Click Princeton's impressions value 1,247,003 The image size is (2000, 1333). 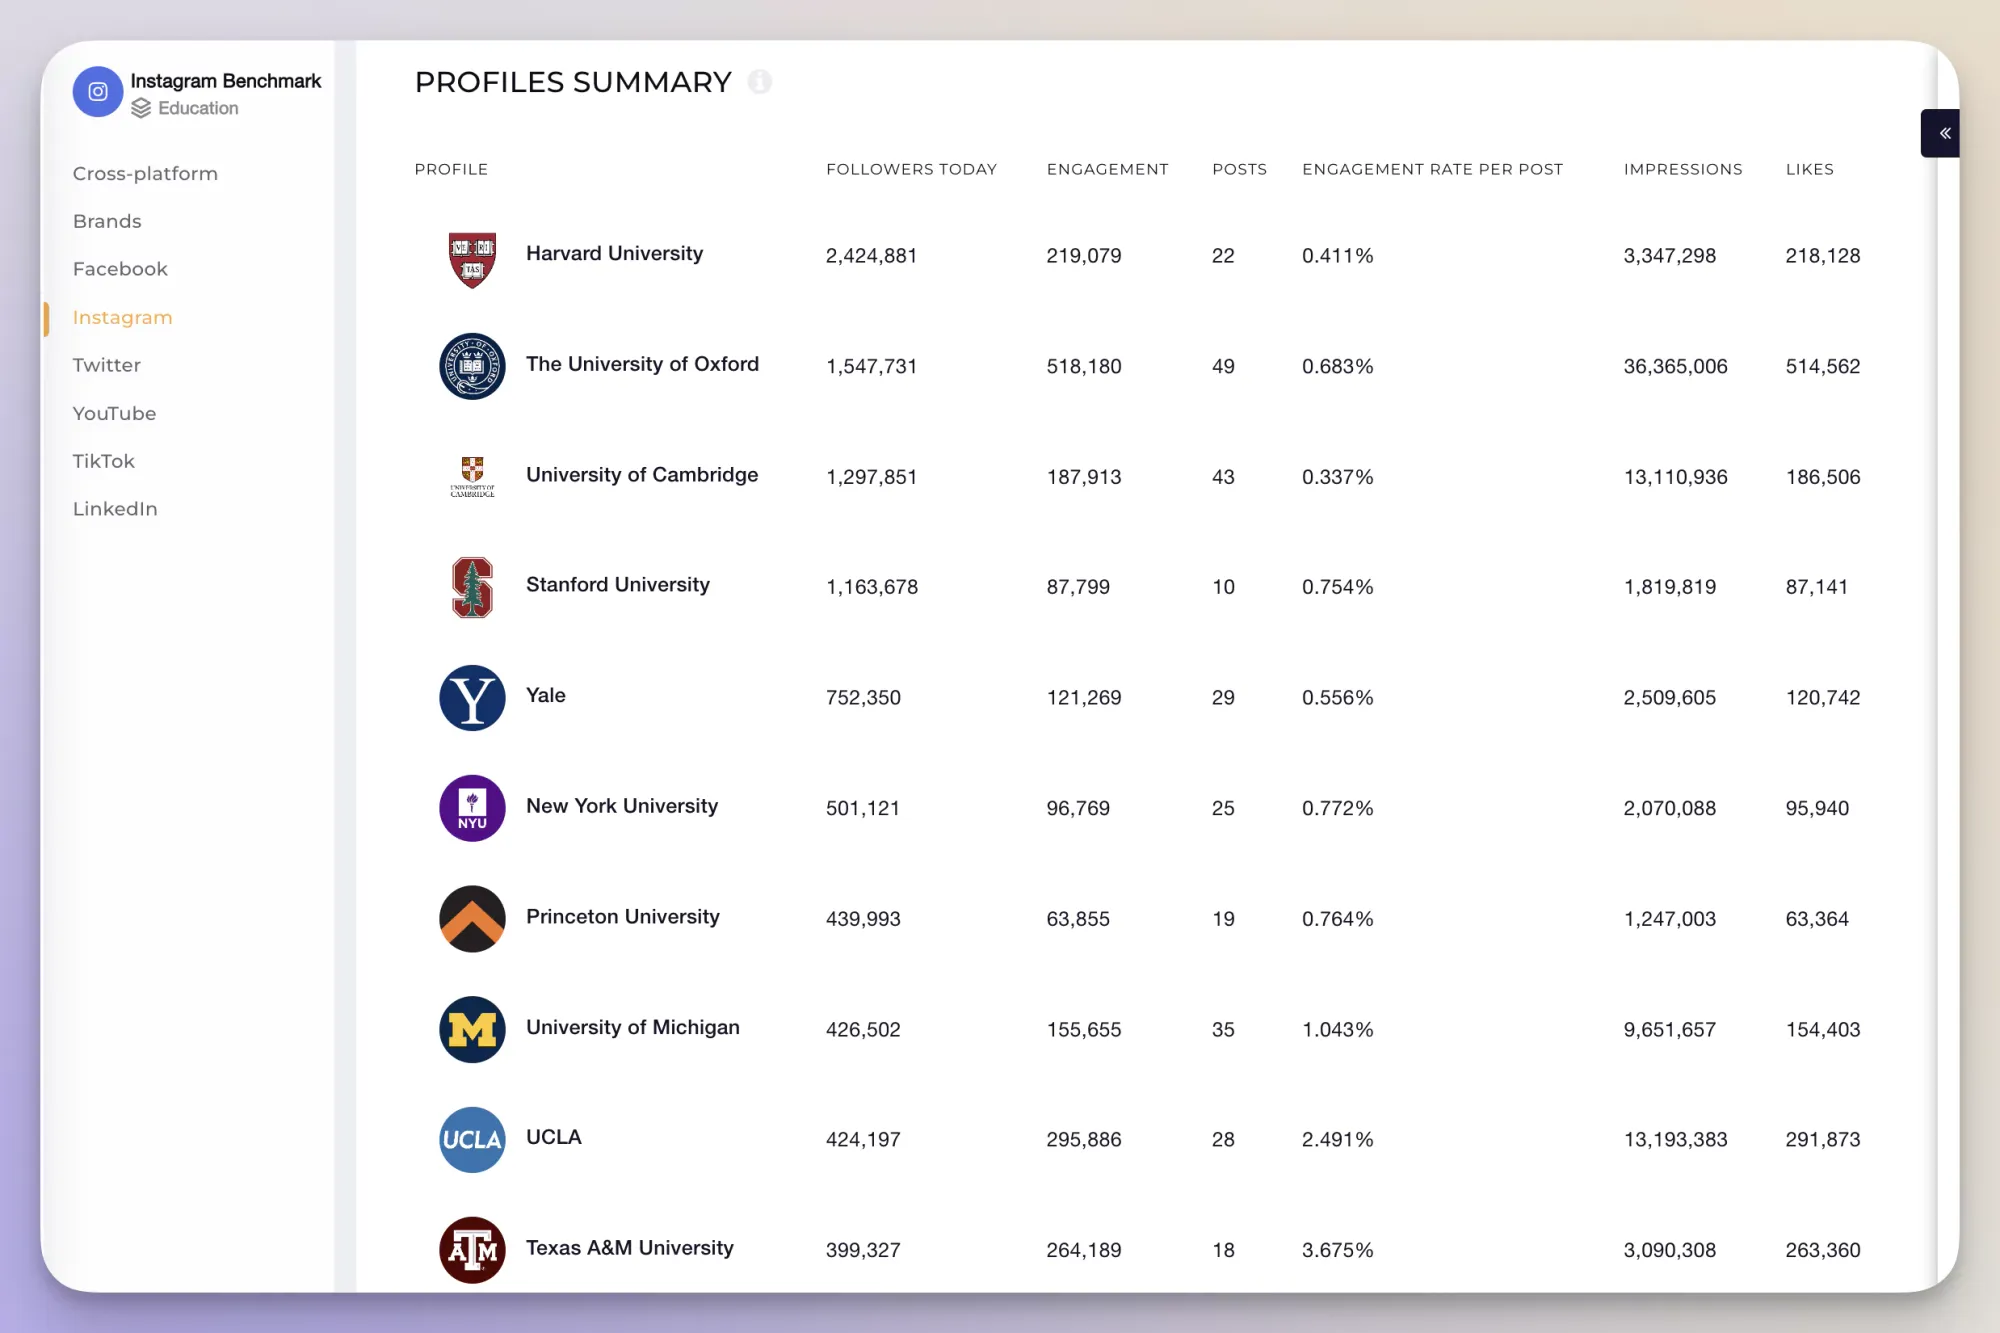tap(1669, 919)
